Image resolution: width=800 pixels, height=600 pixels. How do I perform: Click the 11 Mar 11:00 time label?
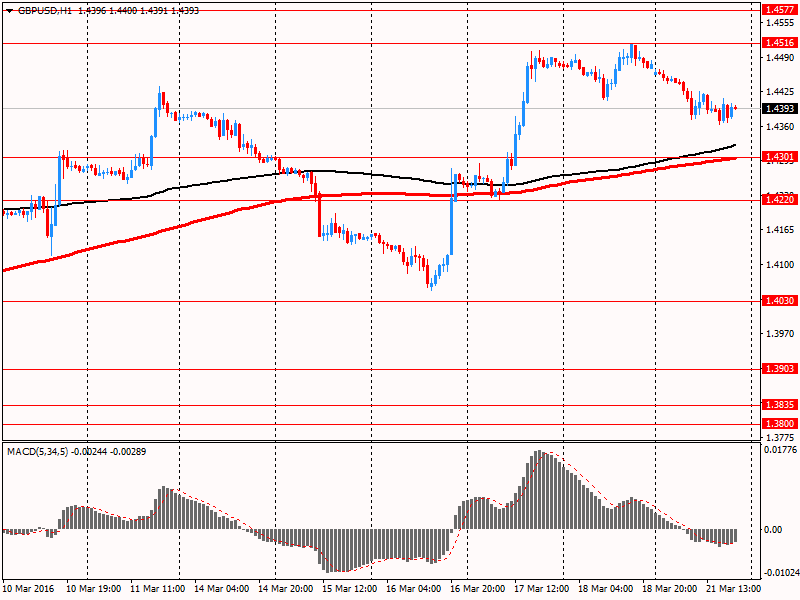158,589
